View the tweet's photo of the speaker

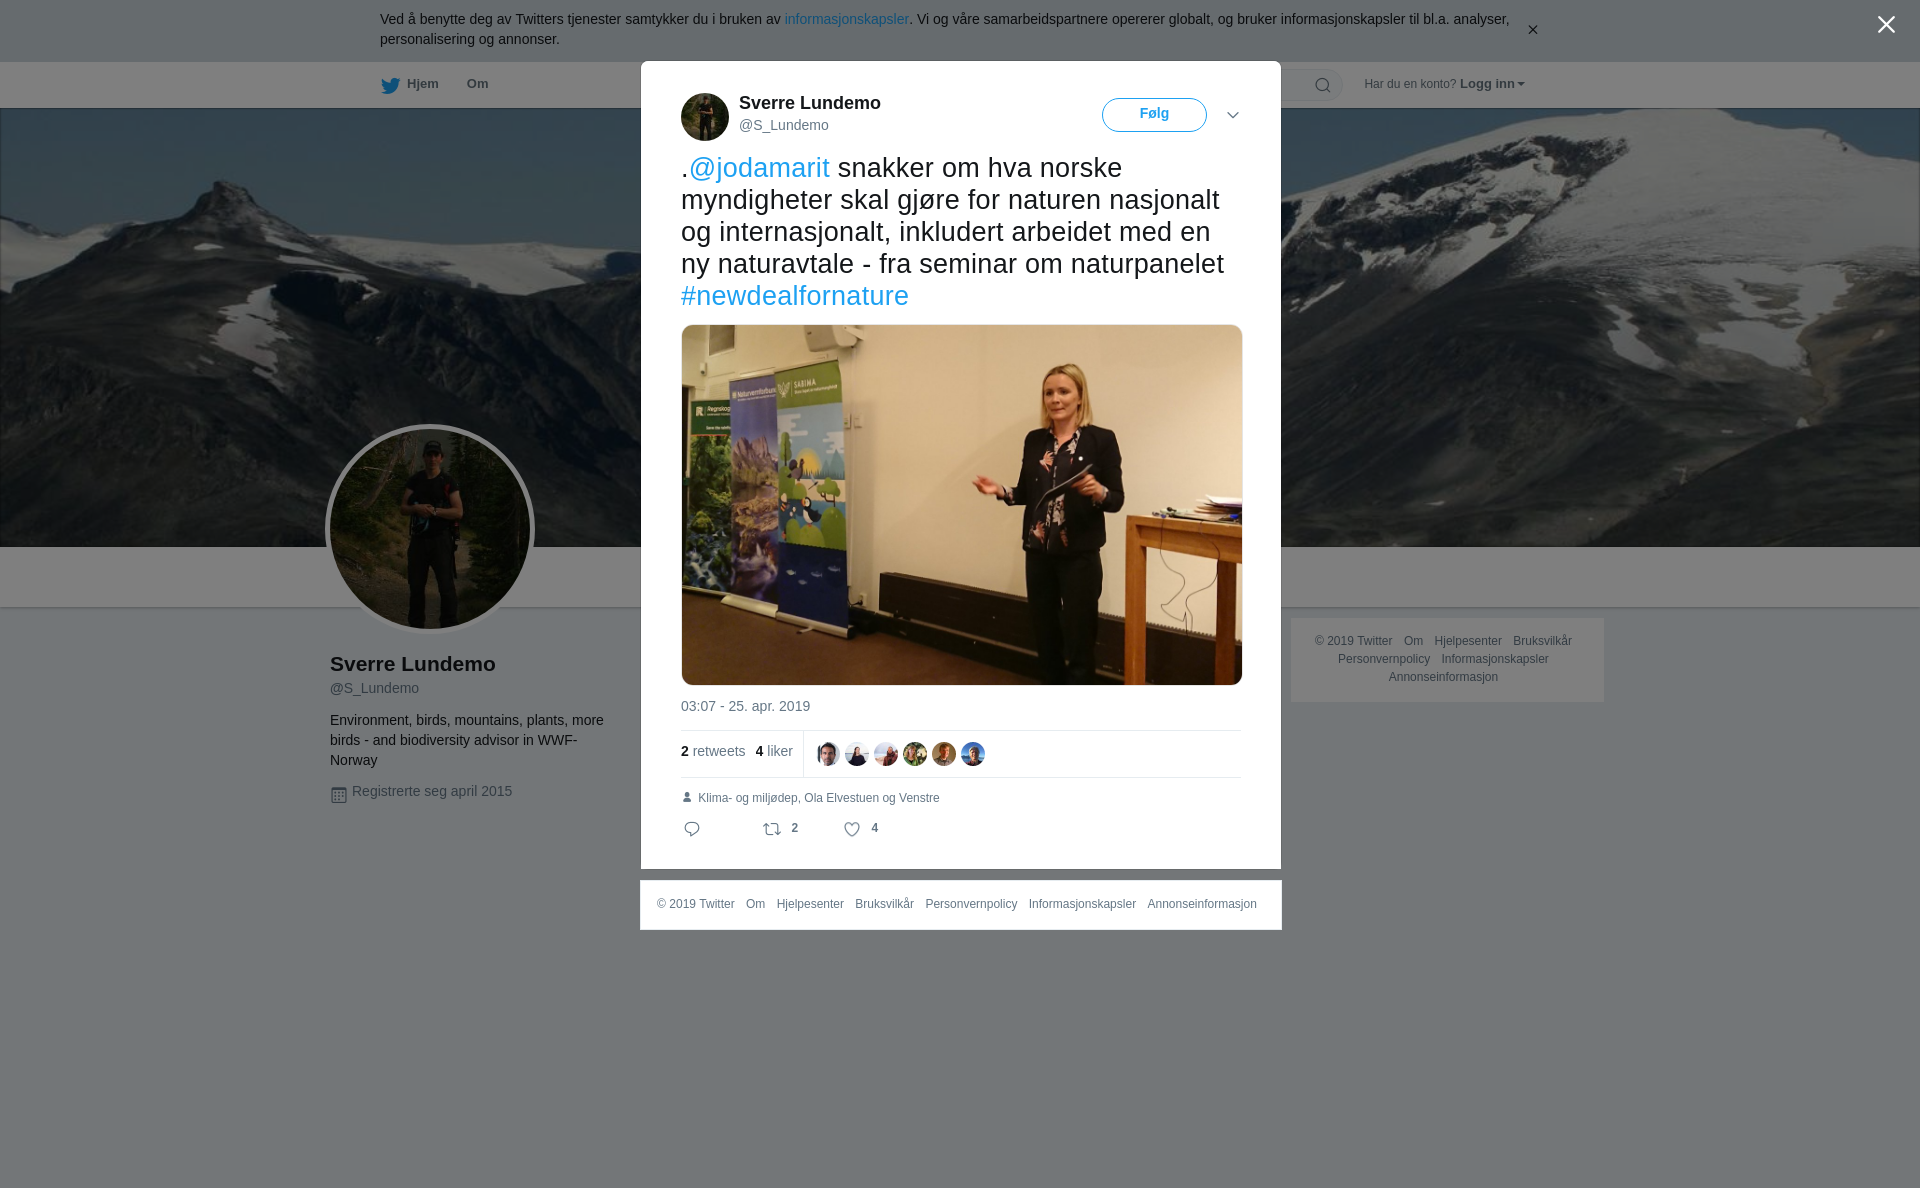(x=962, y=505)
